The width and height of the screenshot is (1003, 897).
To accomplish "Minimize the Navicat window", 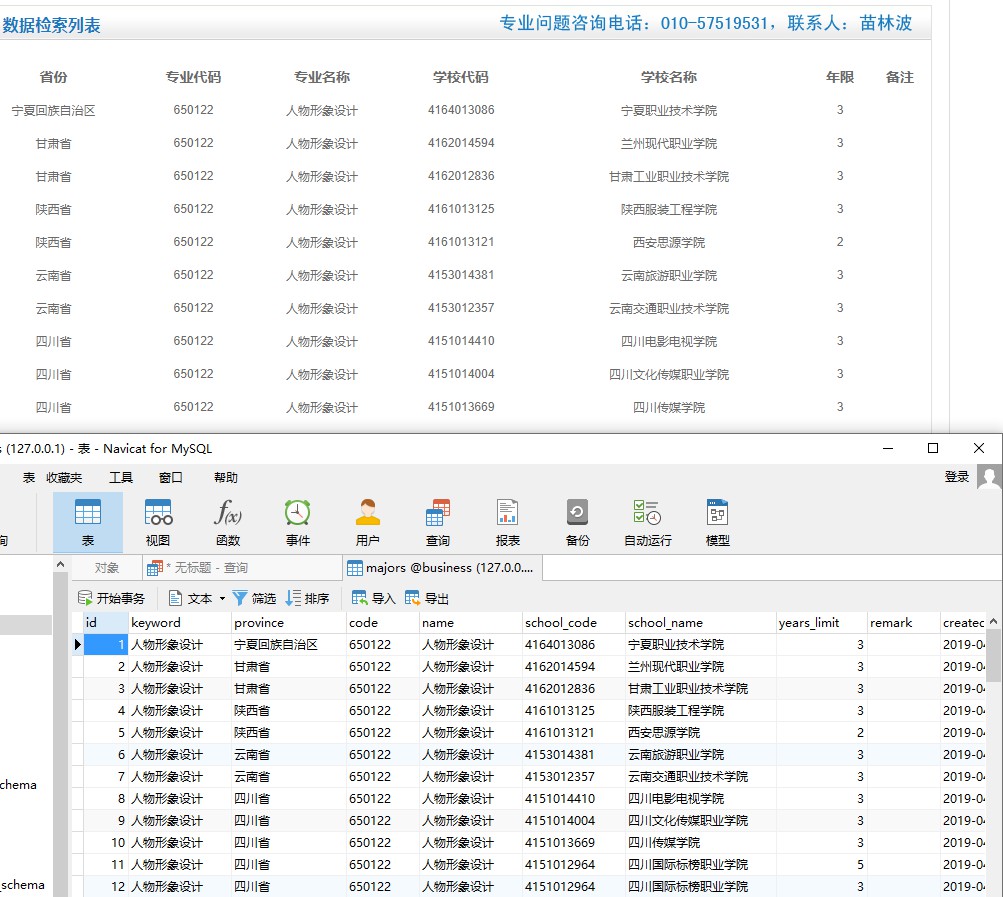I will coord(888,448).
